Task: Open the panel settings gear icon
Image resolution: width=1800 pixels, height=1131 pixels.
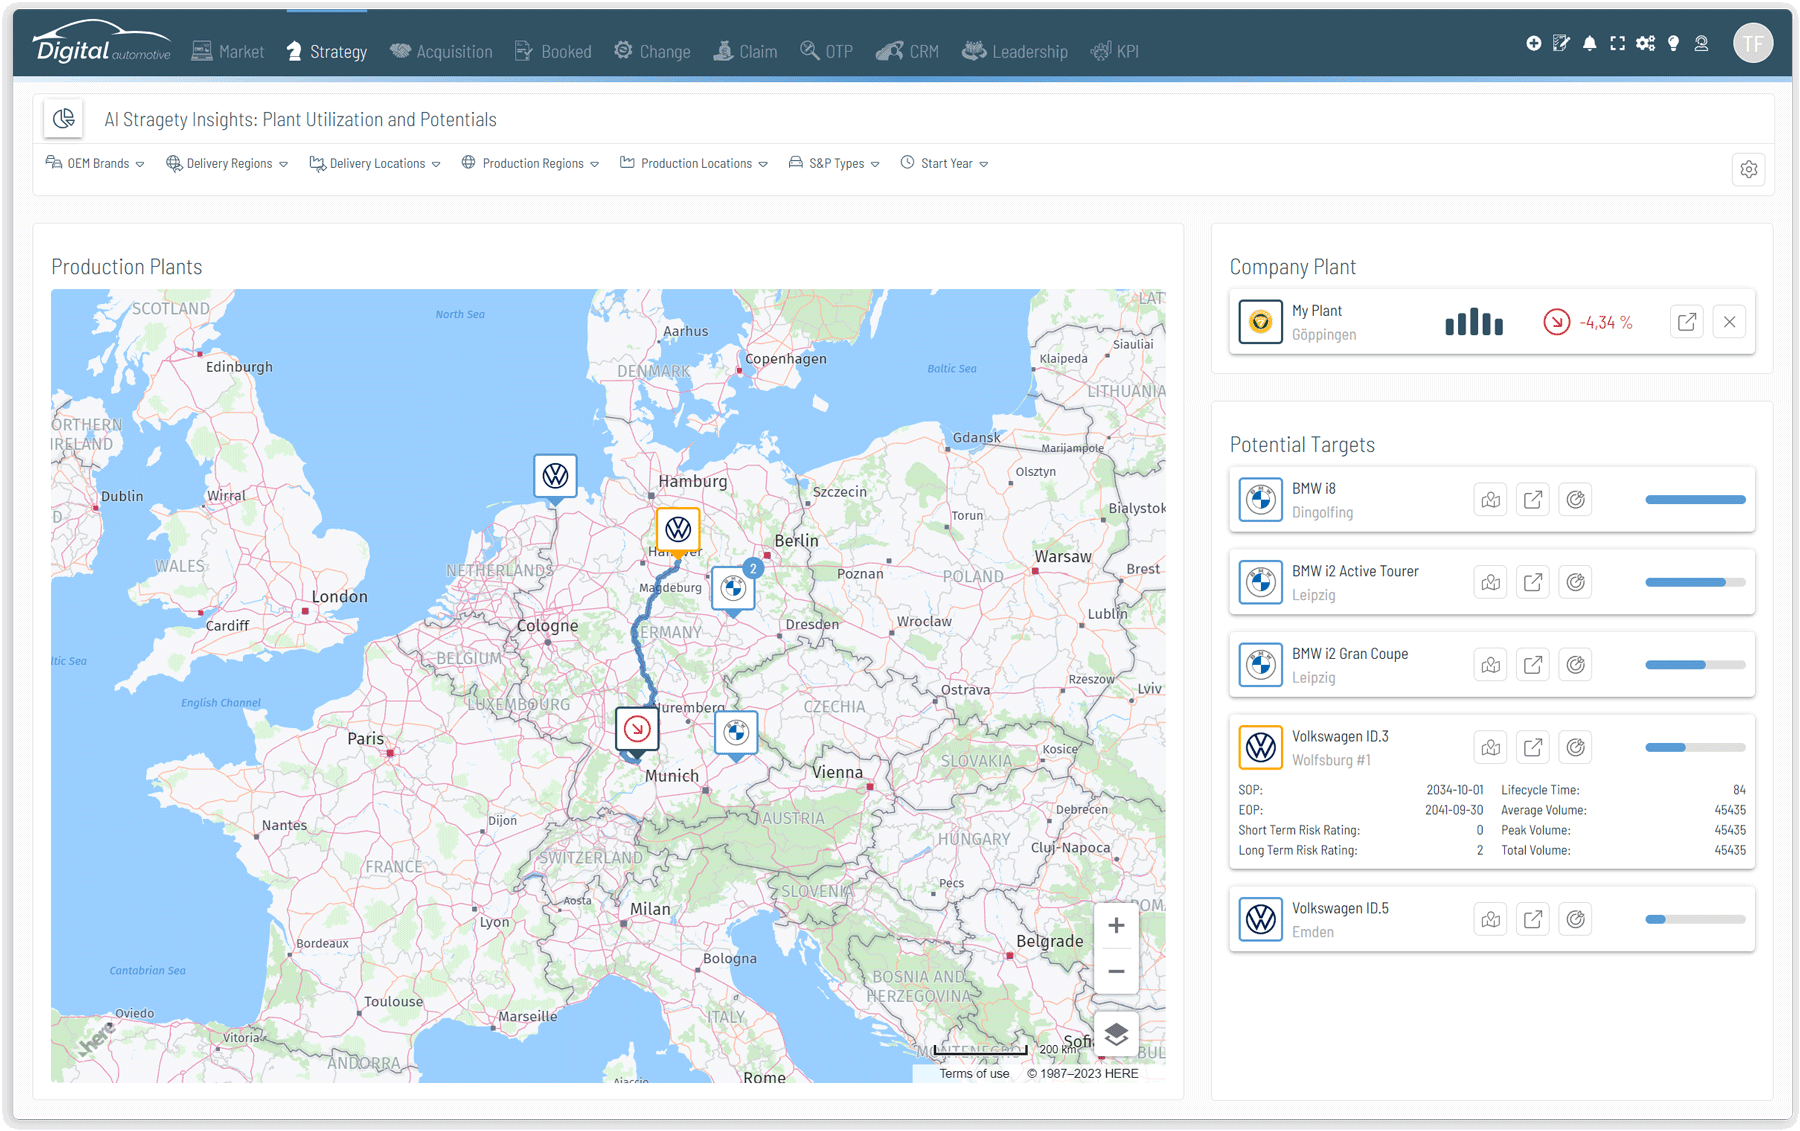Action: tap(1748, 169)
